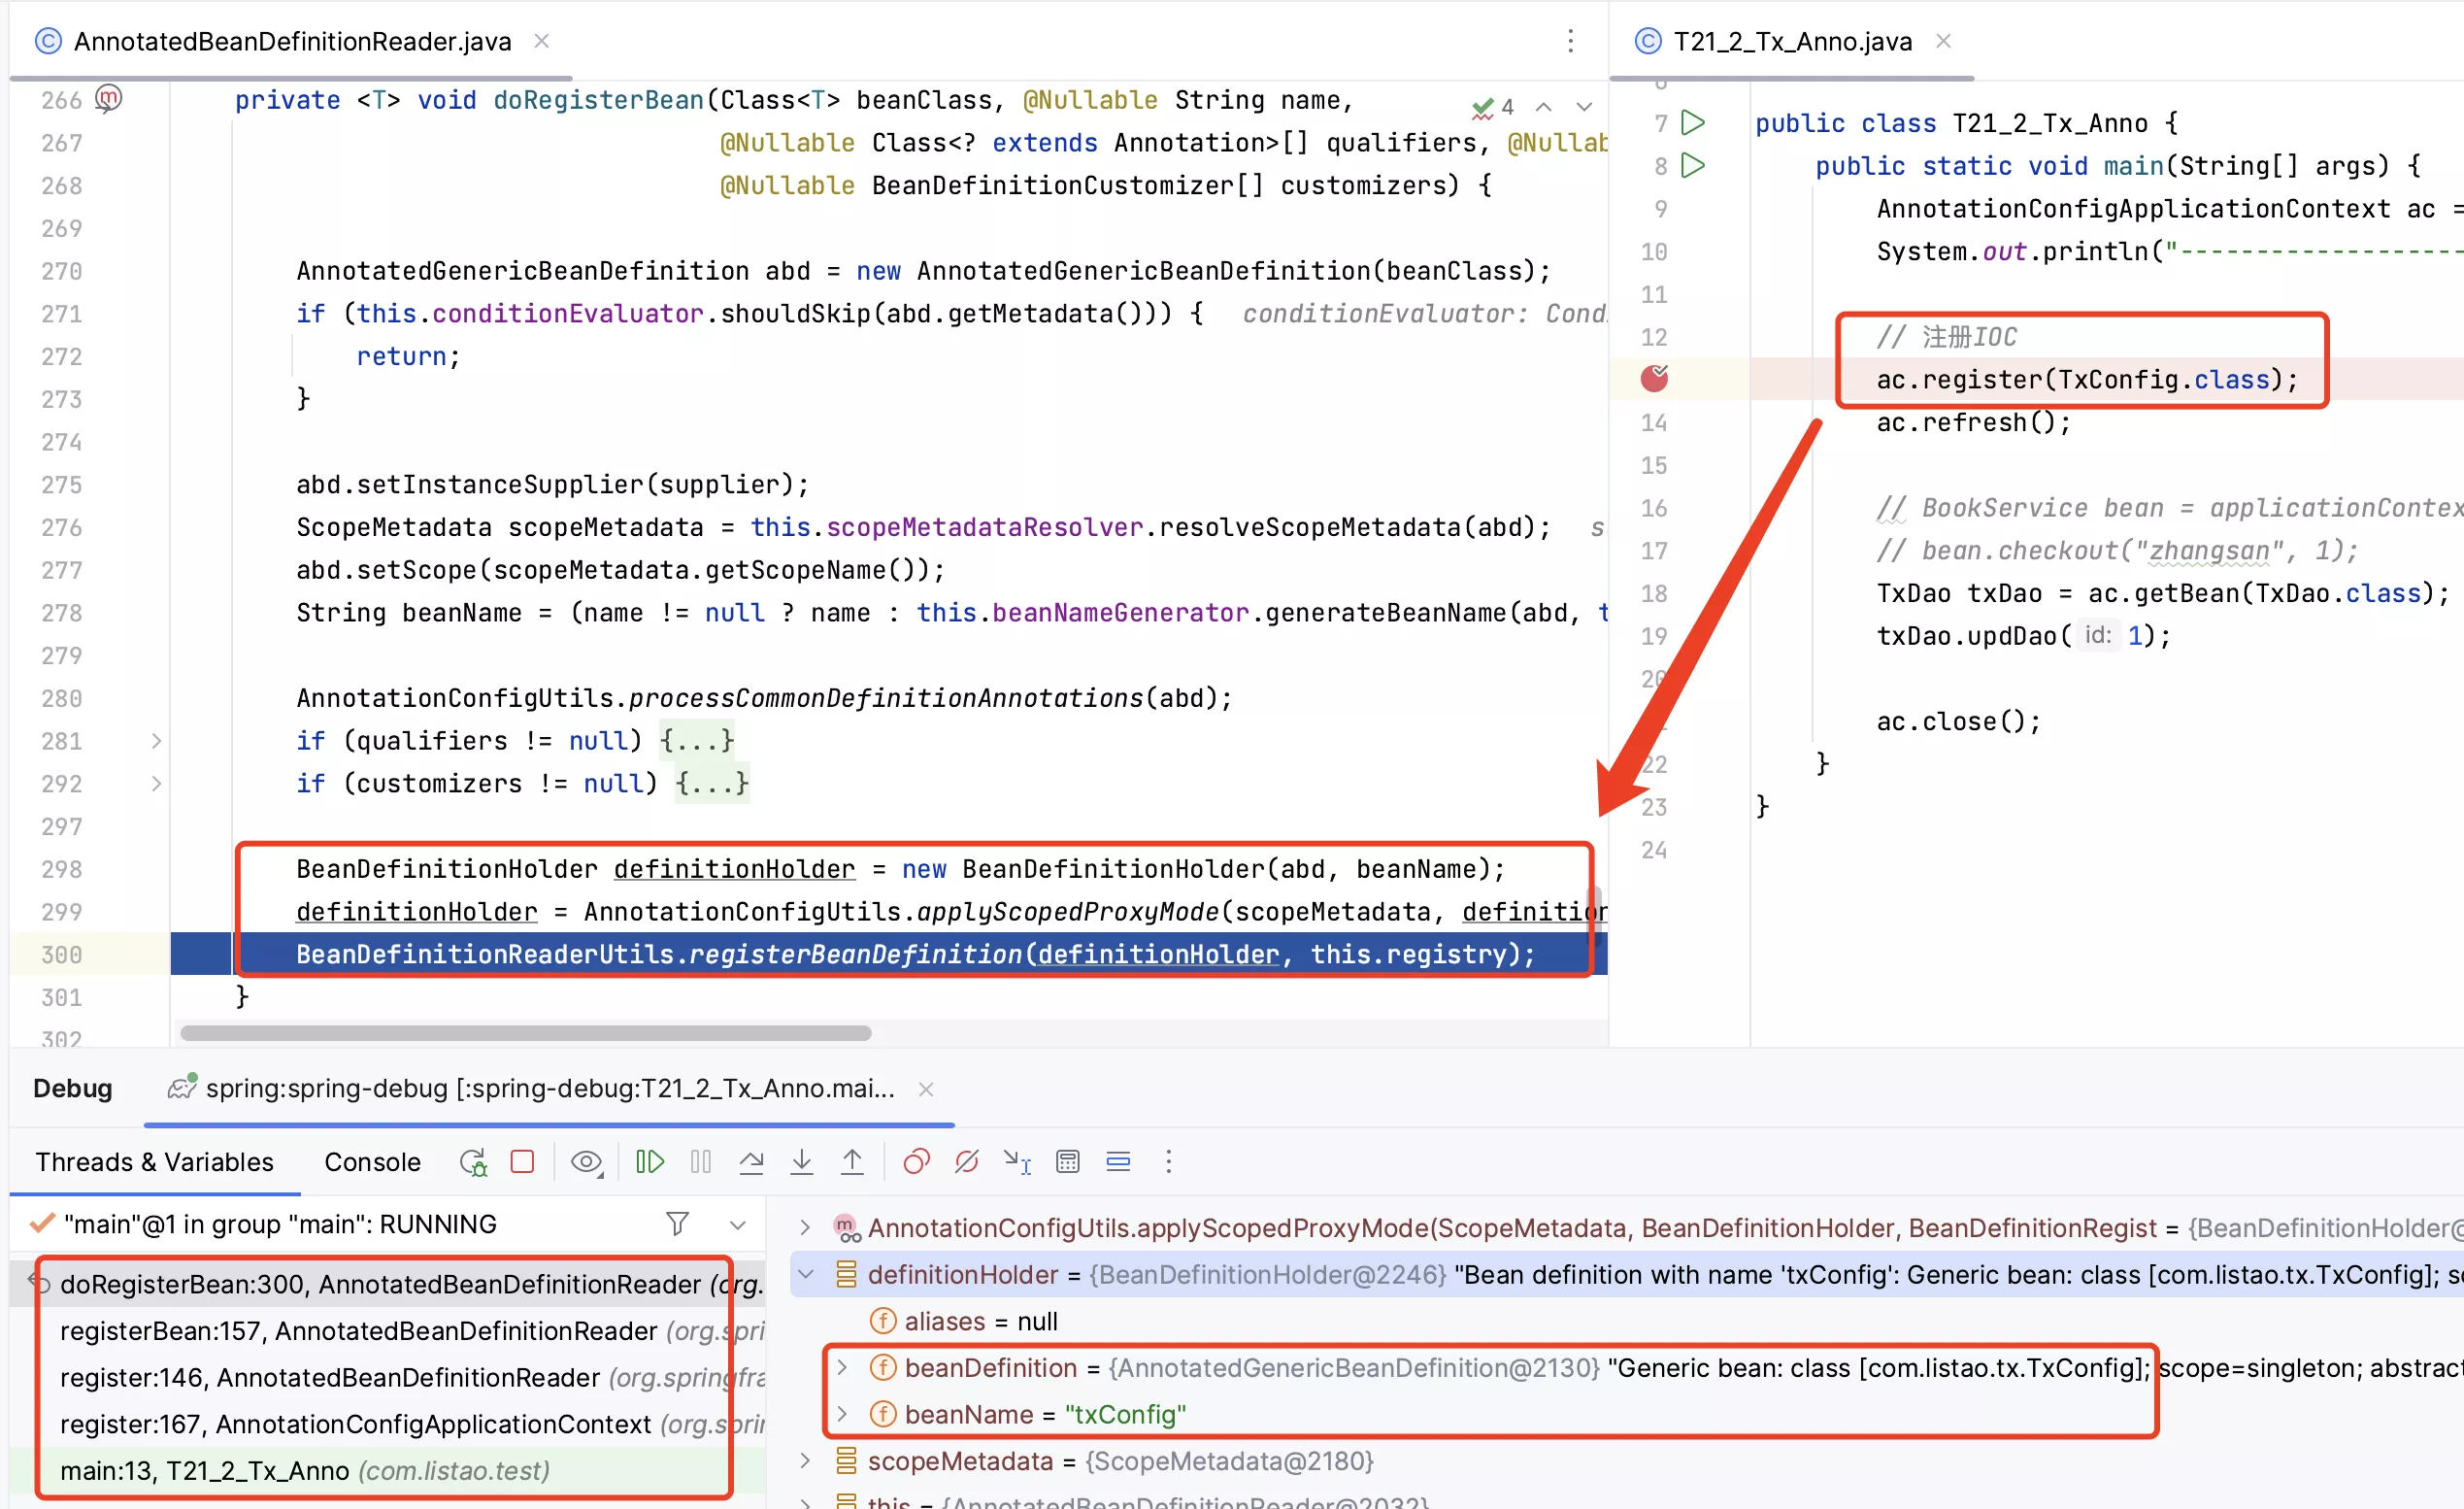Screen dimensions: 2464x1509
Task: Step into the method call
Action: [x=802, y=1161]
